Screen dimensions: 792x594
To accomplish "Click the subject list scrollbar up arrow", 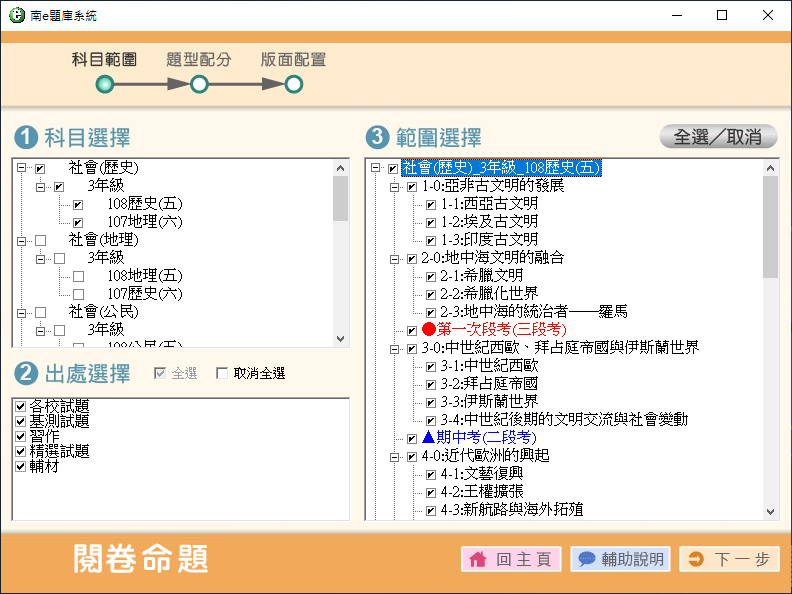I will (x=341, y=168).
